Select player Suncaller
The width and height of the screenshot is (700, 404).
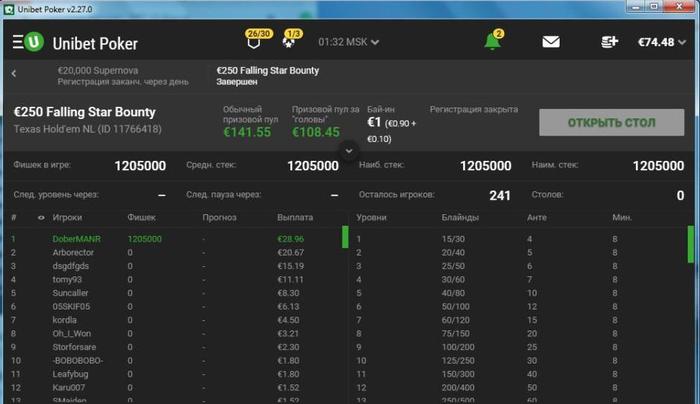click(70, 293)
